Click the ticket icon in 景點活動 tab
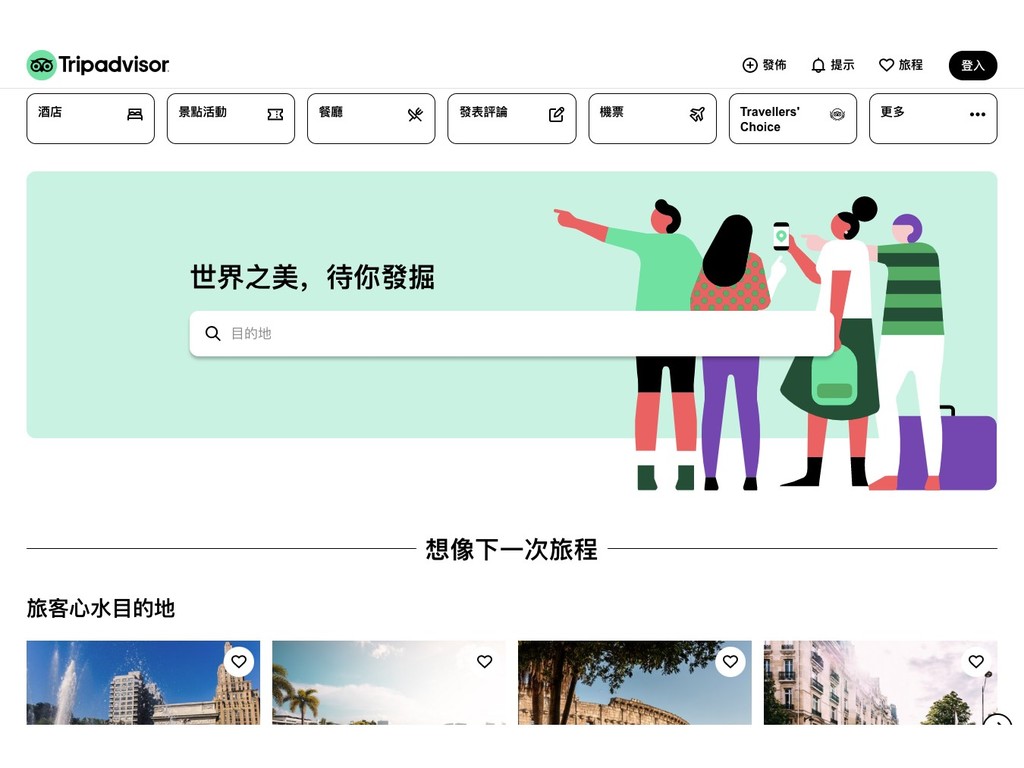The width and height of the screenshot is (1024, 768). pyautogui.click(x=276, y=114)
